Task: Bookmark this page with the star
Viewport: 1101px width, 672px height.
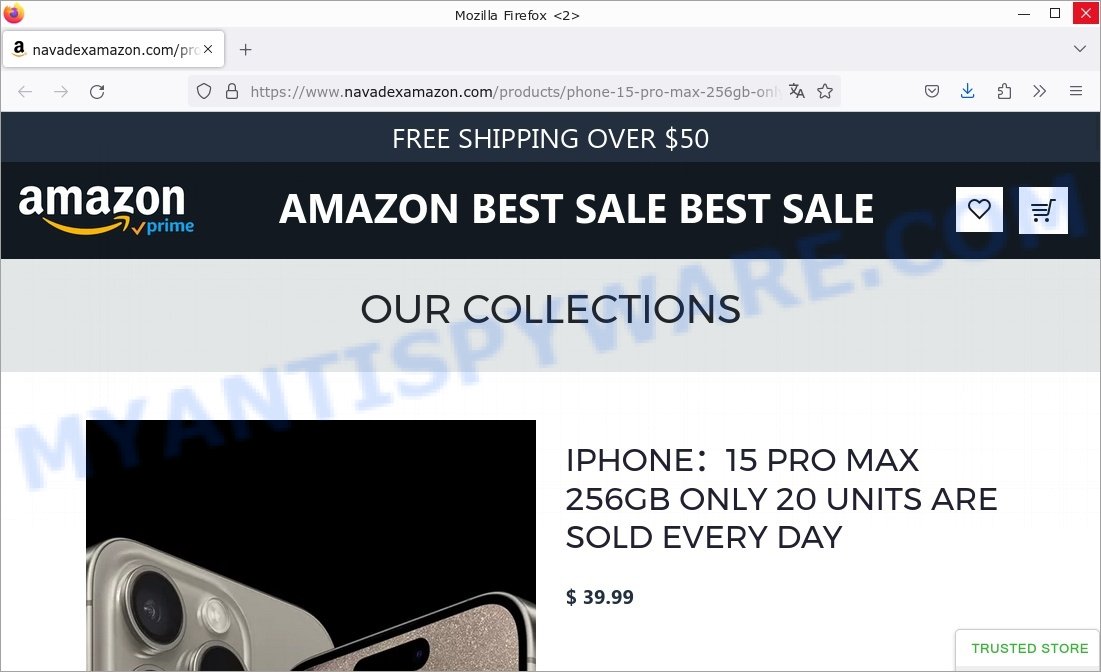Action: point(825,91)
